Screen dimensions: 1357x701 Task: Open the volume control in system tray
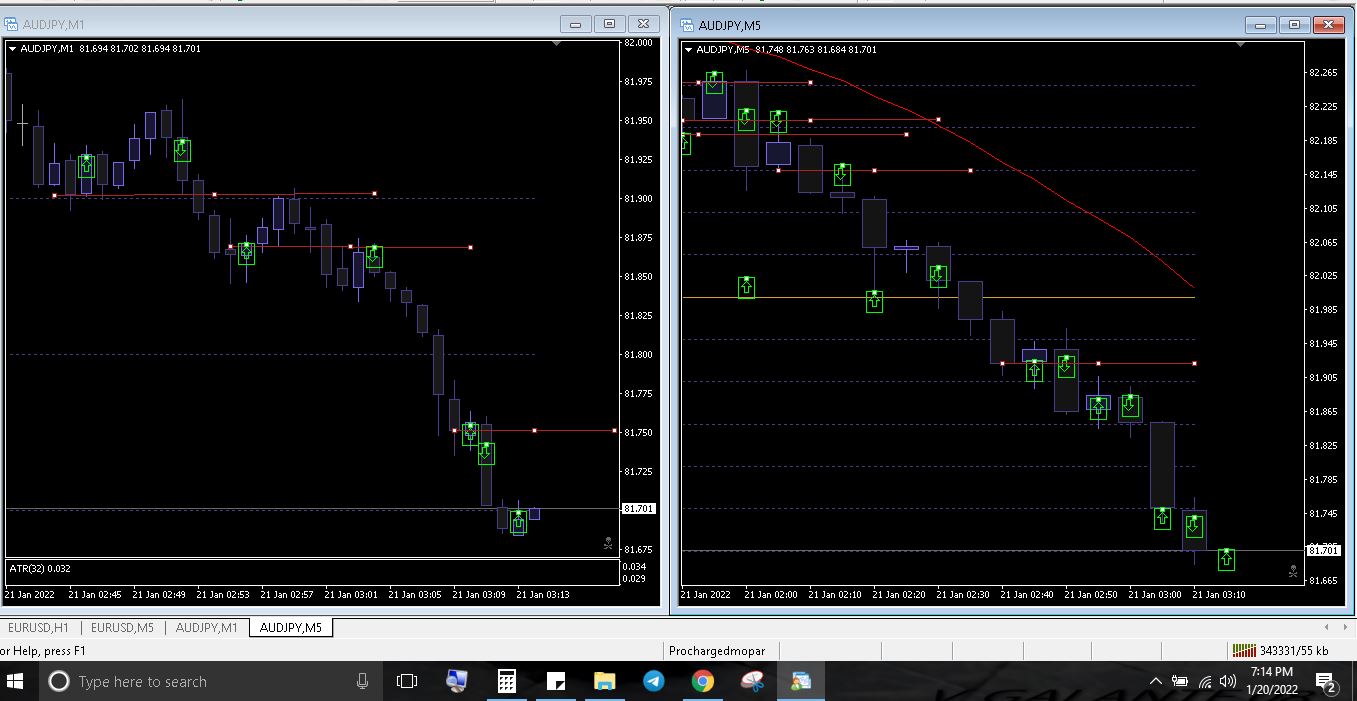point(1228,681)
